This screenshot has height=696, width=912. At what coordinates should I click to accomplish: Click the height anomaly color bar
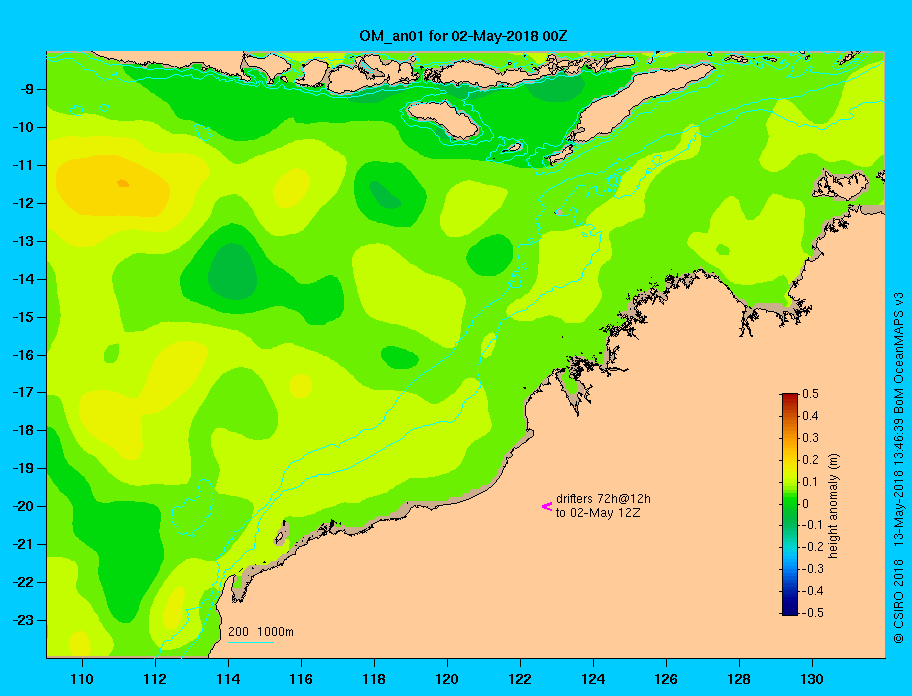click(790, 504)
